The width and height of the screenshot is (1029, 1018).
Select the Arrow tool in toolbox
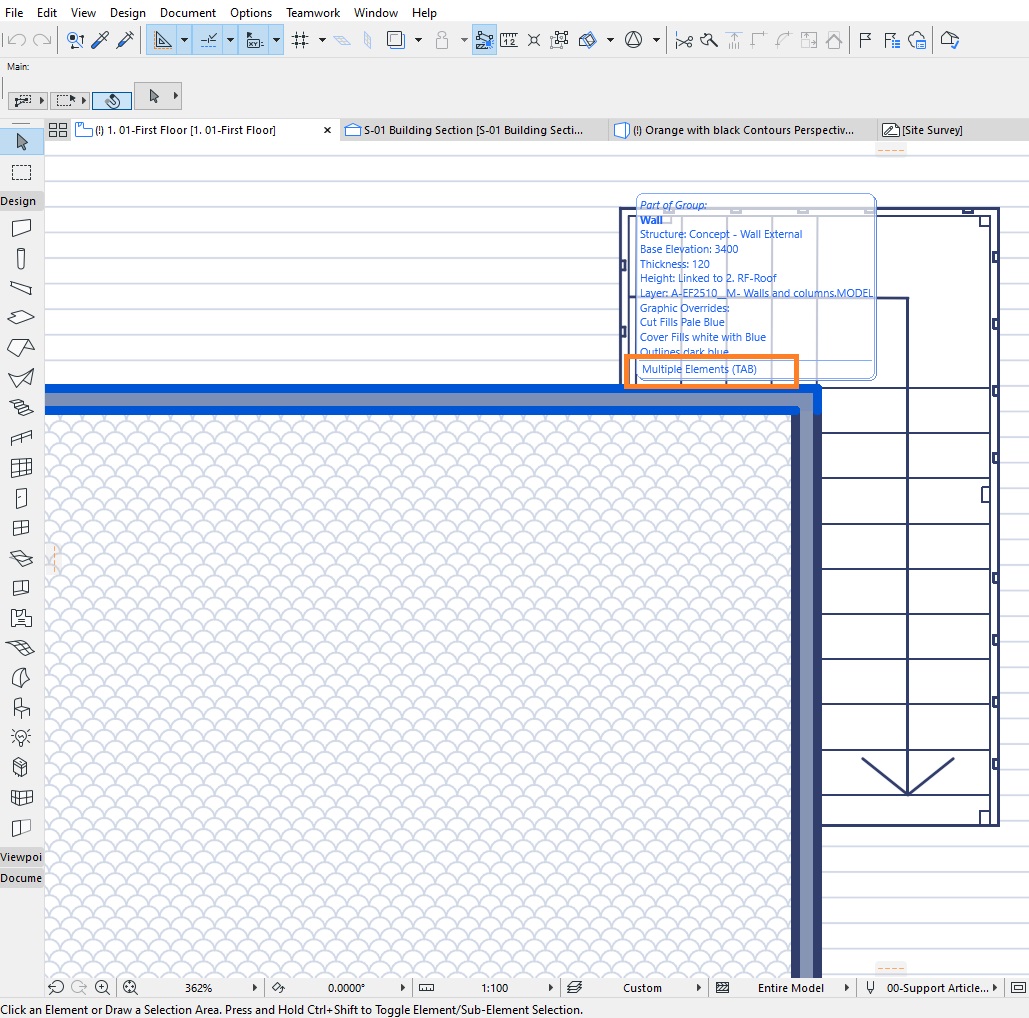22,142
